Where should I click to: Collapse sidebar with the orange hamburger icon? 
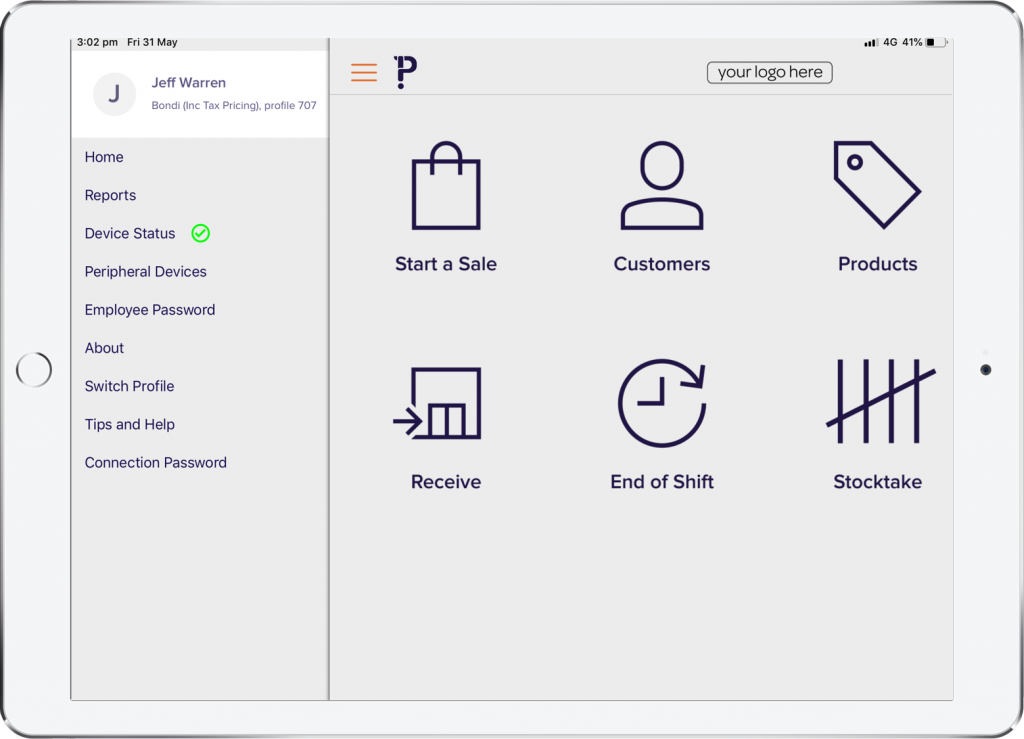point(364,72)
